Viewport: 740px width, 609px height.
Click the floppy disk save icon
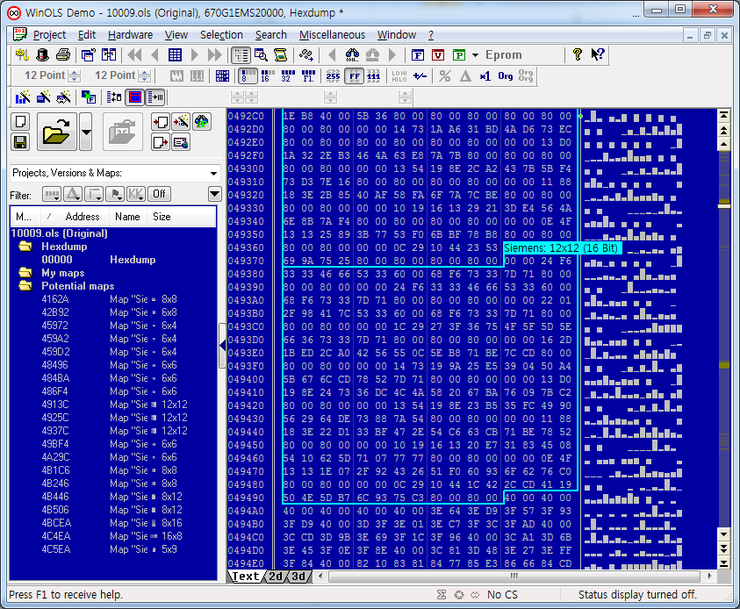pyautogui.click(x=20, y=142)
